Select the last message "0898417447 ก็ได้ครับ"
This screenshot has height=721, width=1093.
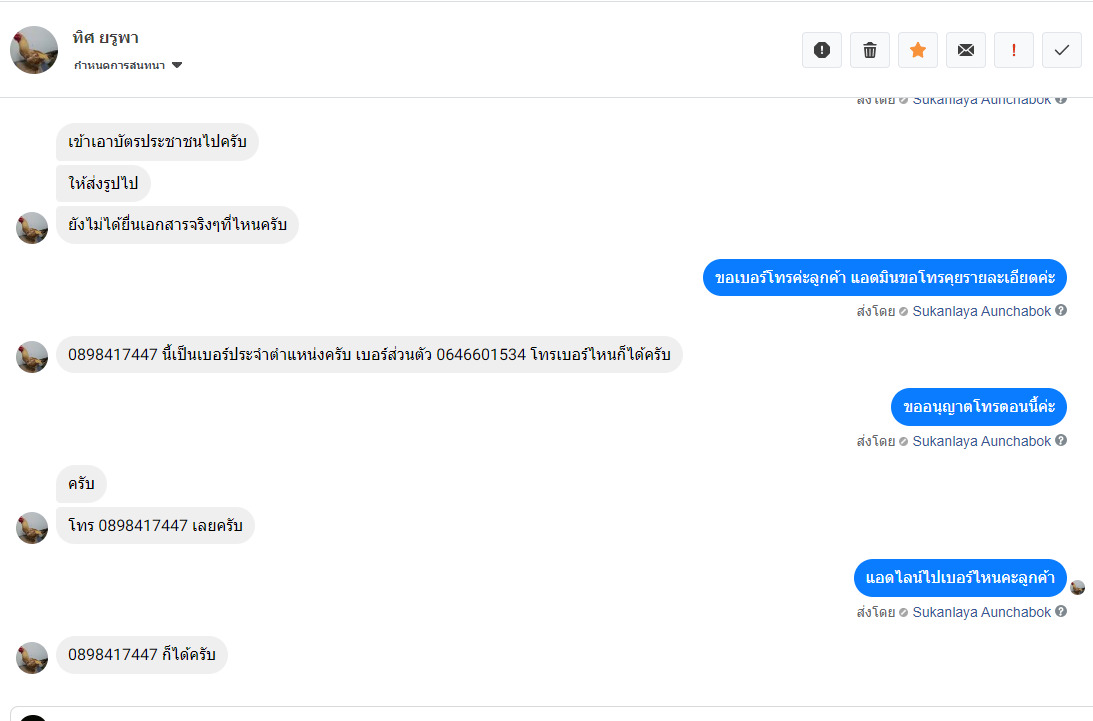tap(142, 655)
